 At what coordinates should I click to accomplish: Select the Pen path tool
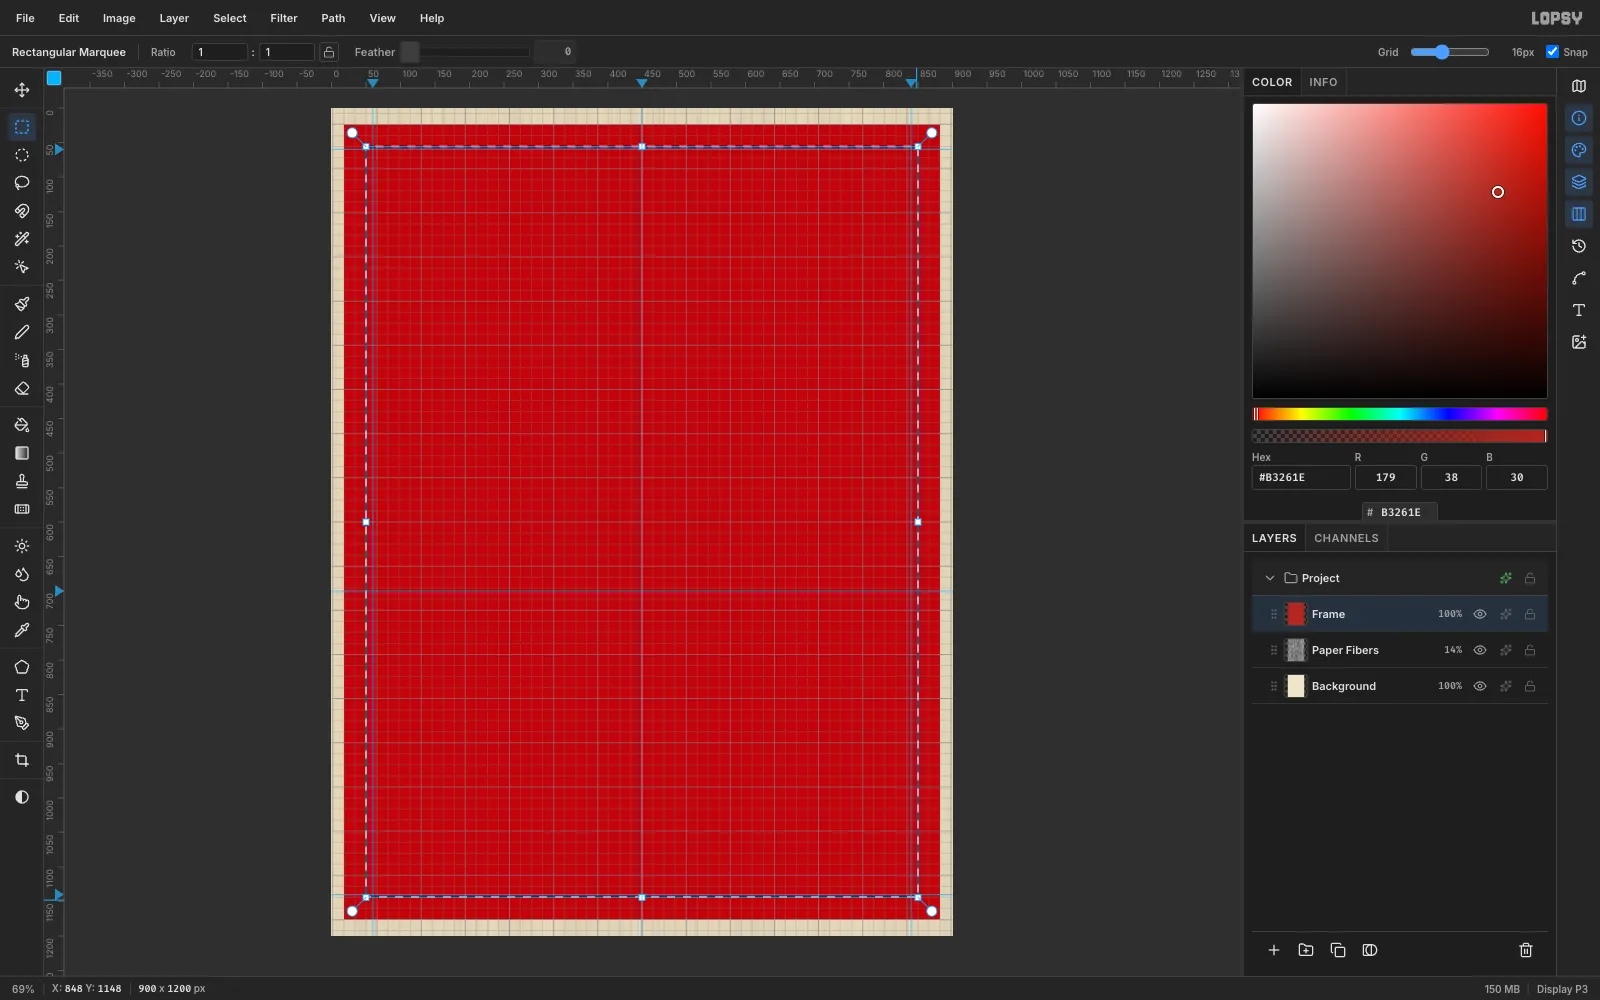point(22,723)
